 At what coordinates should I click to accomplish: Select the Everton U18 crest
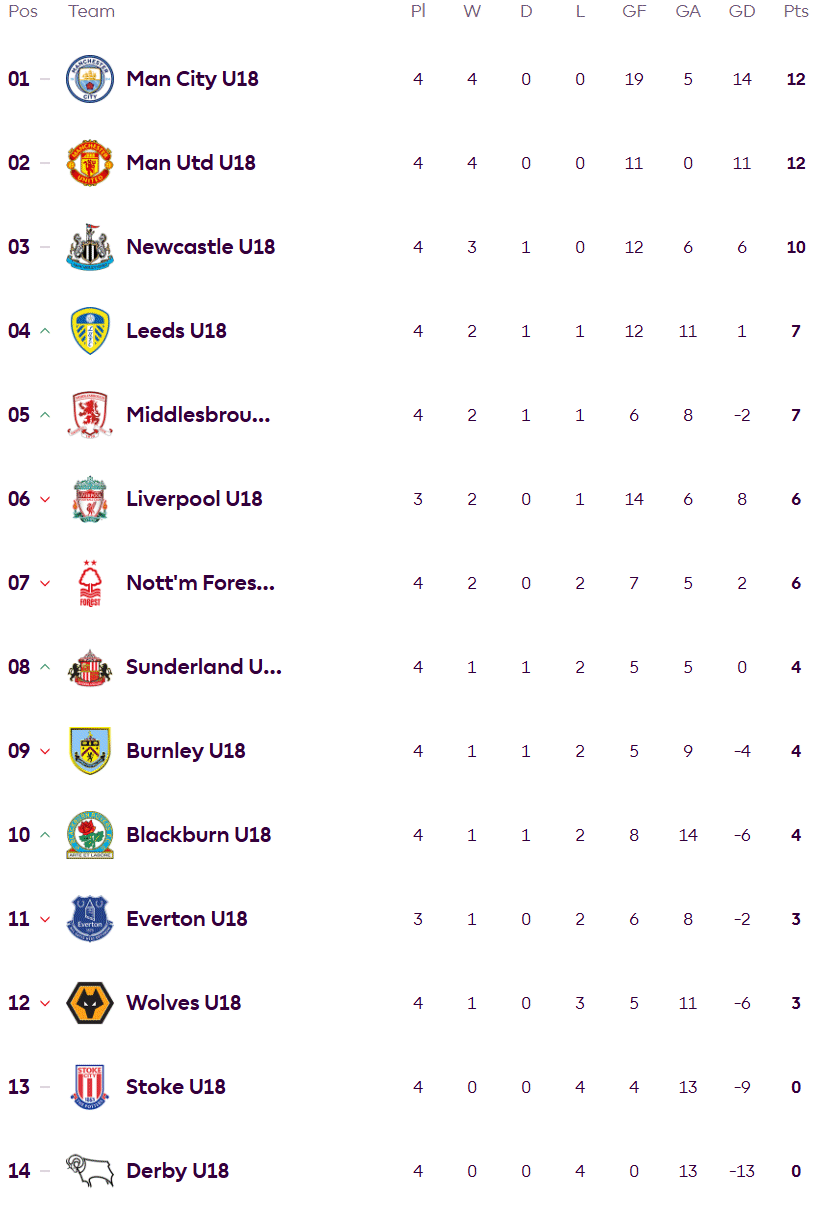(90, 919)
